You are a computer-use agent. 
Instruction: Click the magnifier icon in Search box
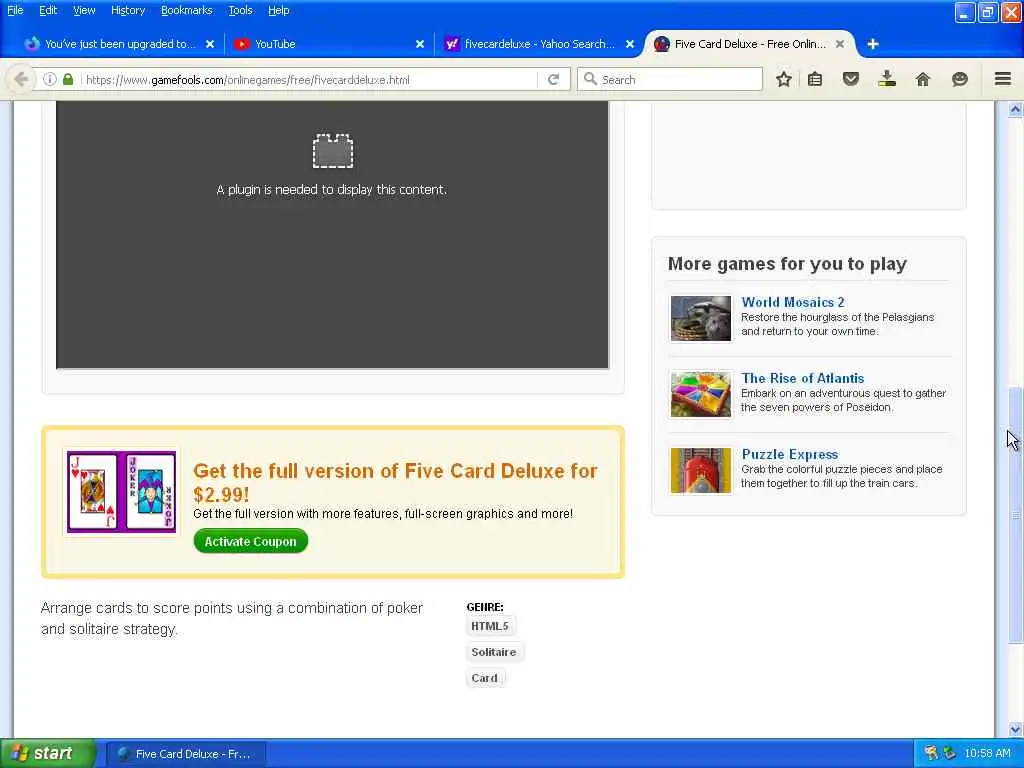pos(590,79)
